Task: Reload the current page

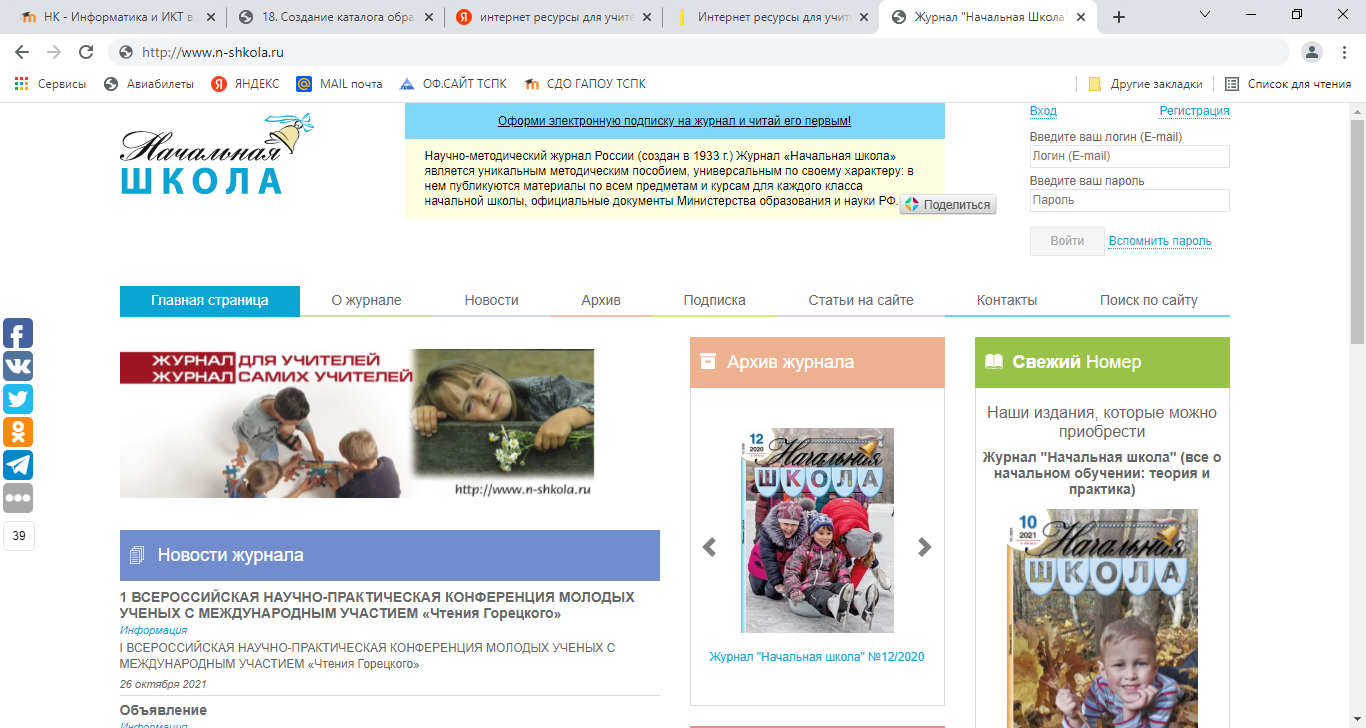Action: [86, 52]
